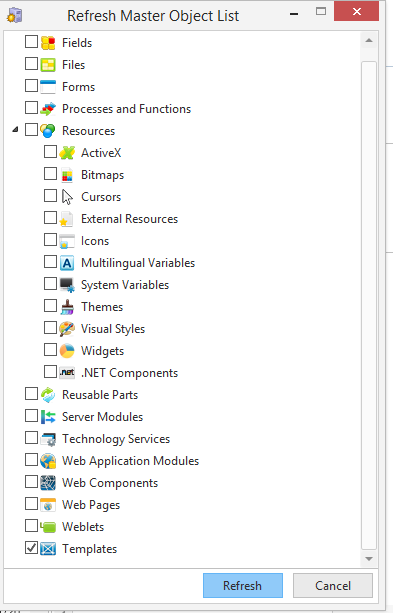Click the scrollbar up arrow
Viewport: 393px width, 613px height.
(369, 41)
